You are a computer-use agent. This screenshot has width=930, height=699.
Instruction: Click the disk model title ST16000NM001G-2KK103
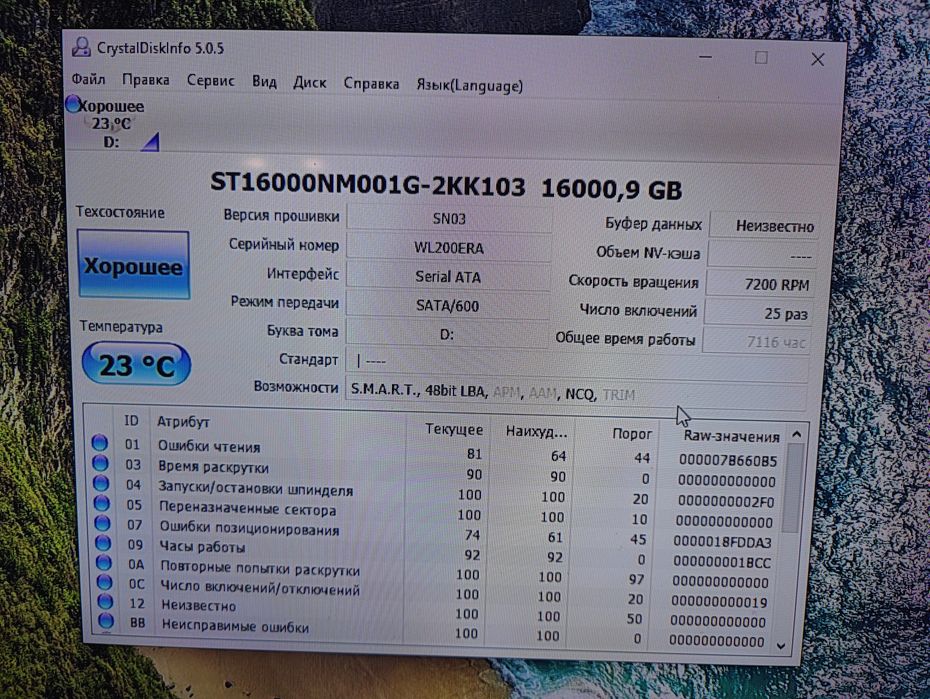click(368, 184)
